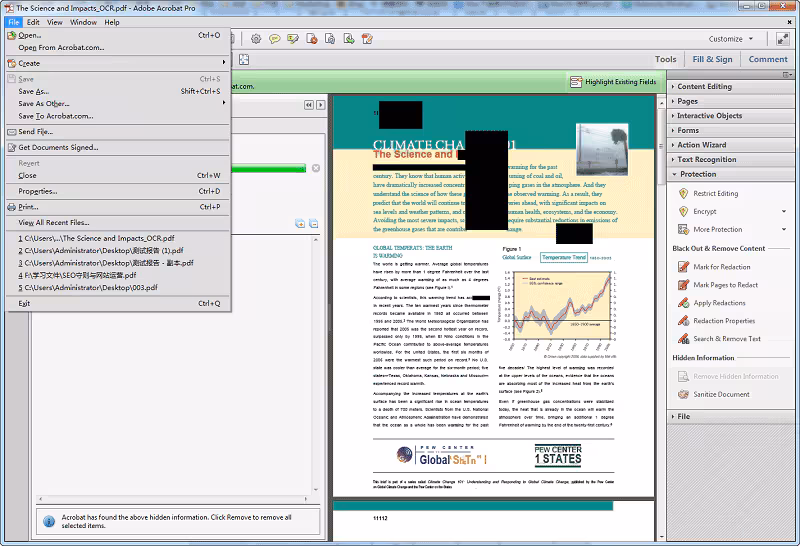The image size is (800, 546).
Task: Click the double-left-arrow collapse panel button
Action: click(309, 105)
